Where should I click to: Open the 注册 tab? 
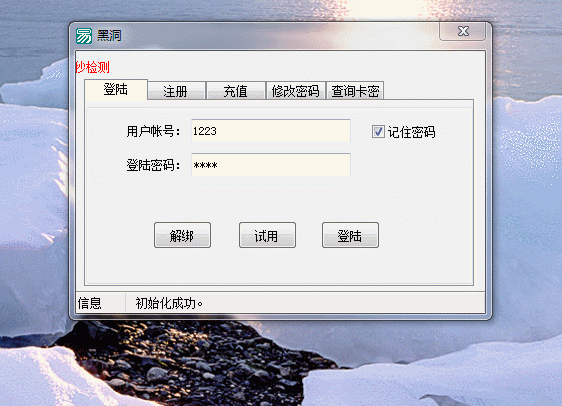point(176,91)
